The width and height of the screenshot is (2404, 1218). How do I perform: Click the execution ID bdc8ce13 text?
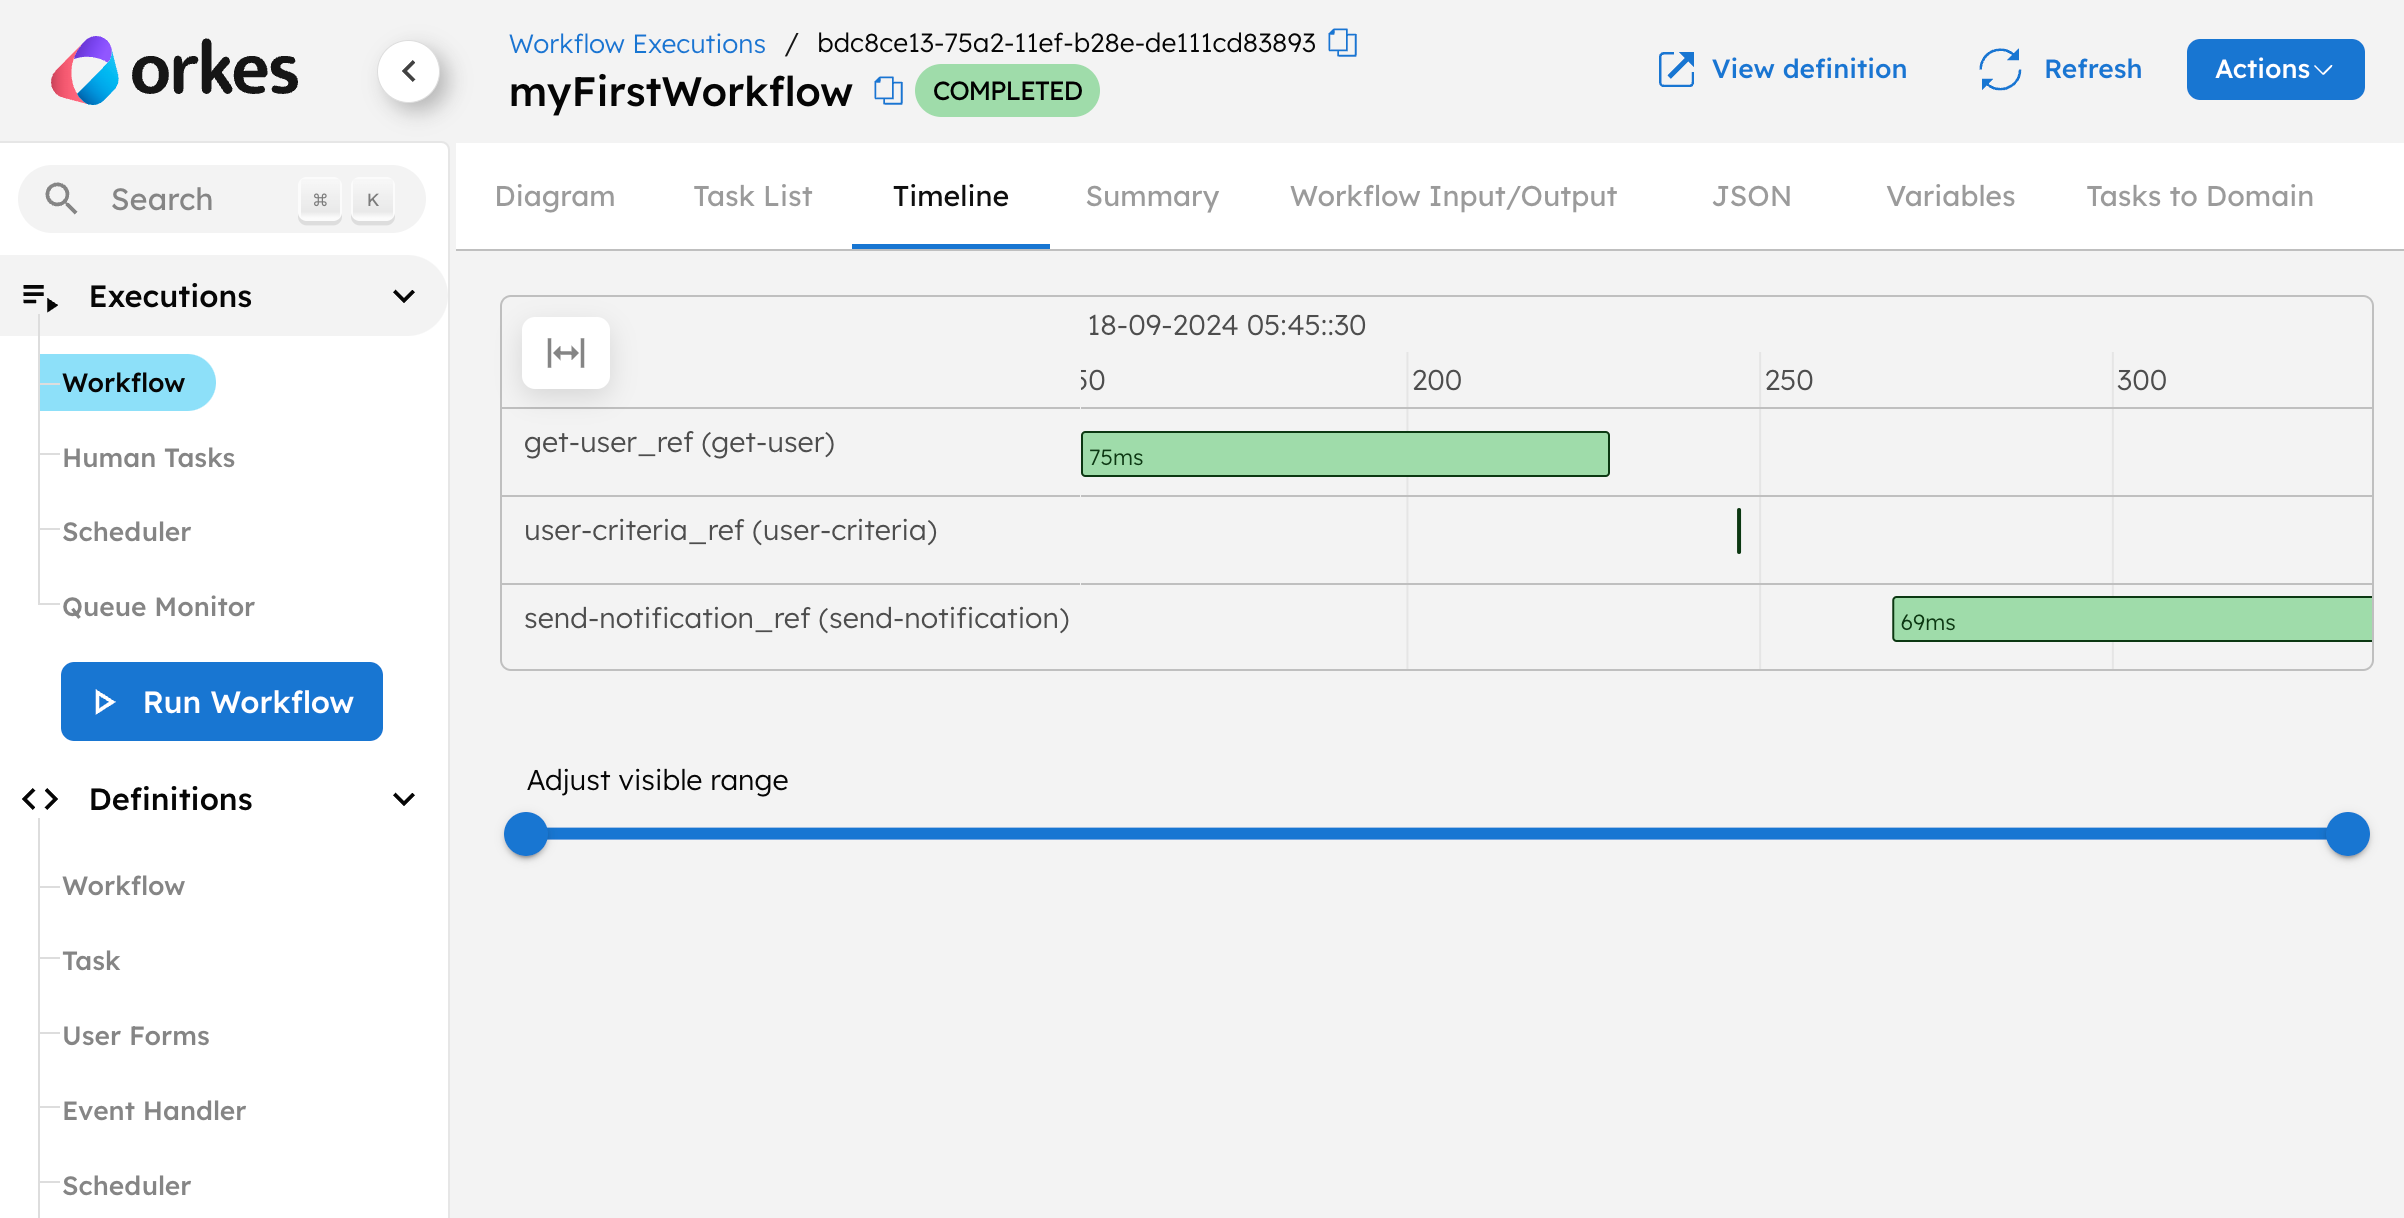tap(1066, 43)
